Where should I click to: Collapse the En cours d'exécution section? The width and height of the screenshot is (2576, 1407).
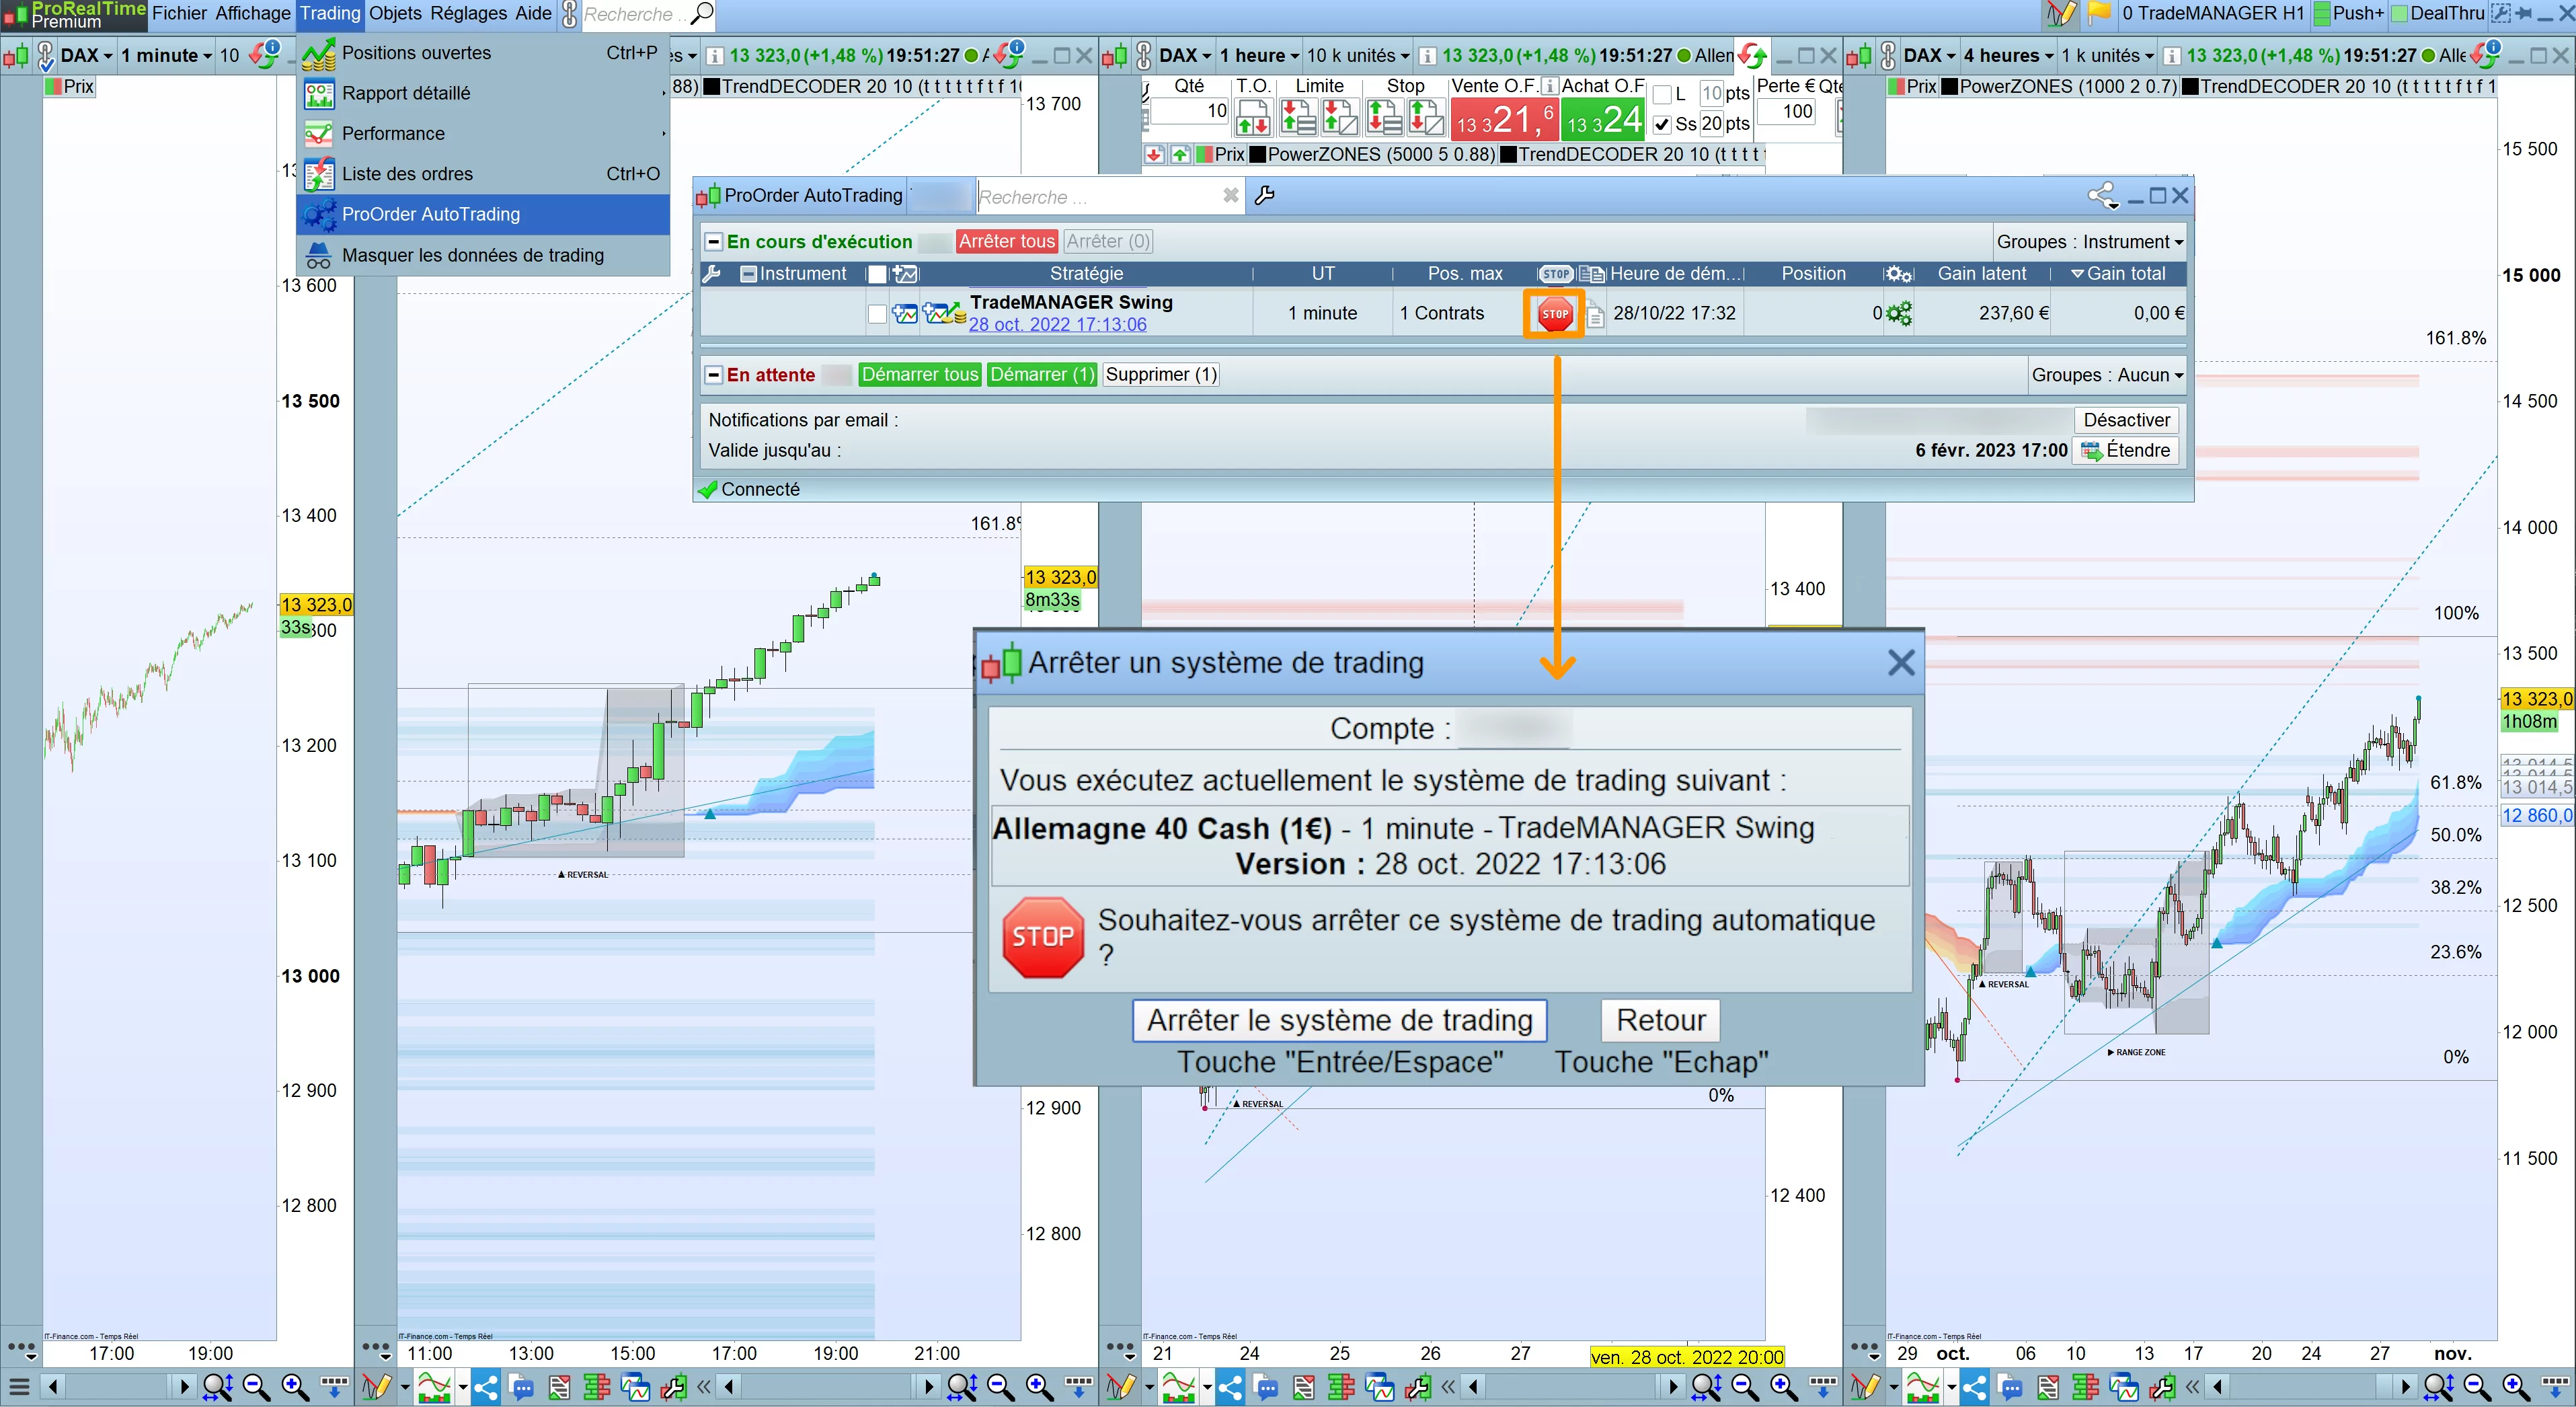point(713,241)
